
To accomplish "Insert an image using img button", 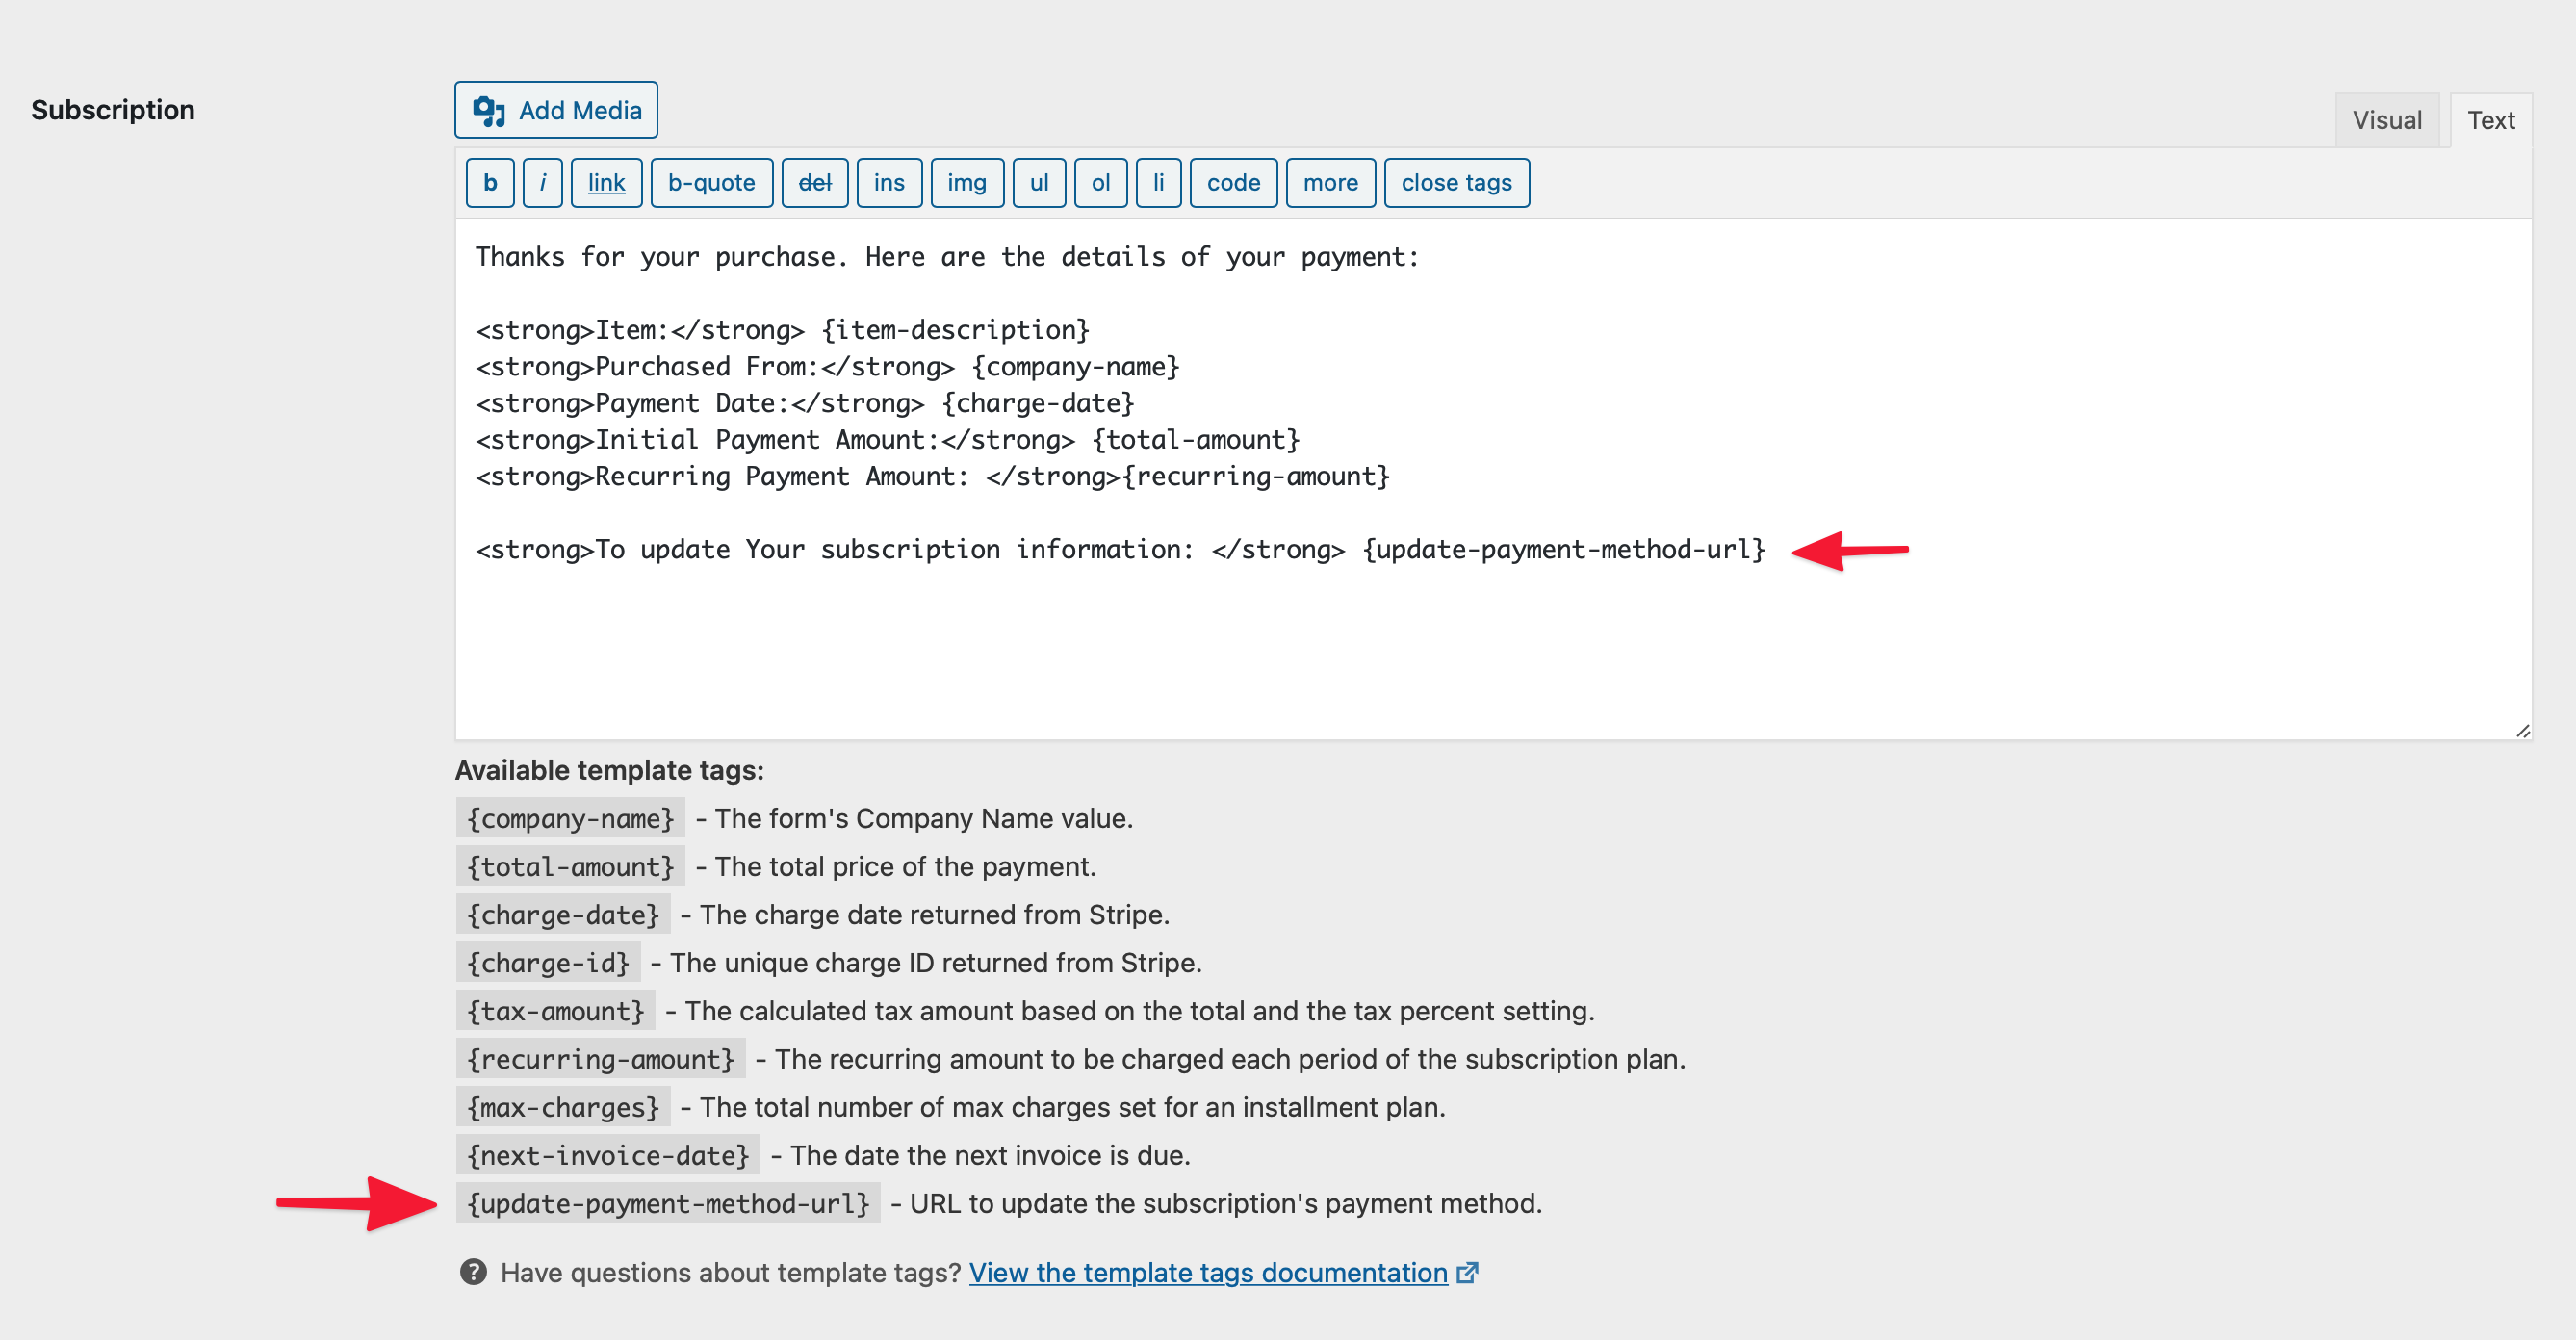I will tap(966, 183).
